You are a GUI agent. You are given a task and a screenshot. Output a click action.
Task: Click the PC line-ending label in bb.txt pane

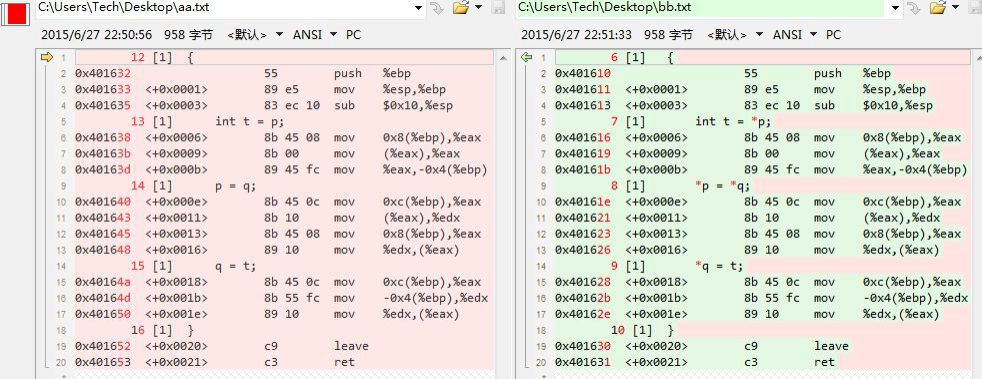click(x=834, y=34)
